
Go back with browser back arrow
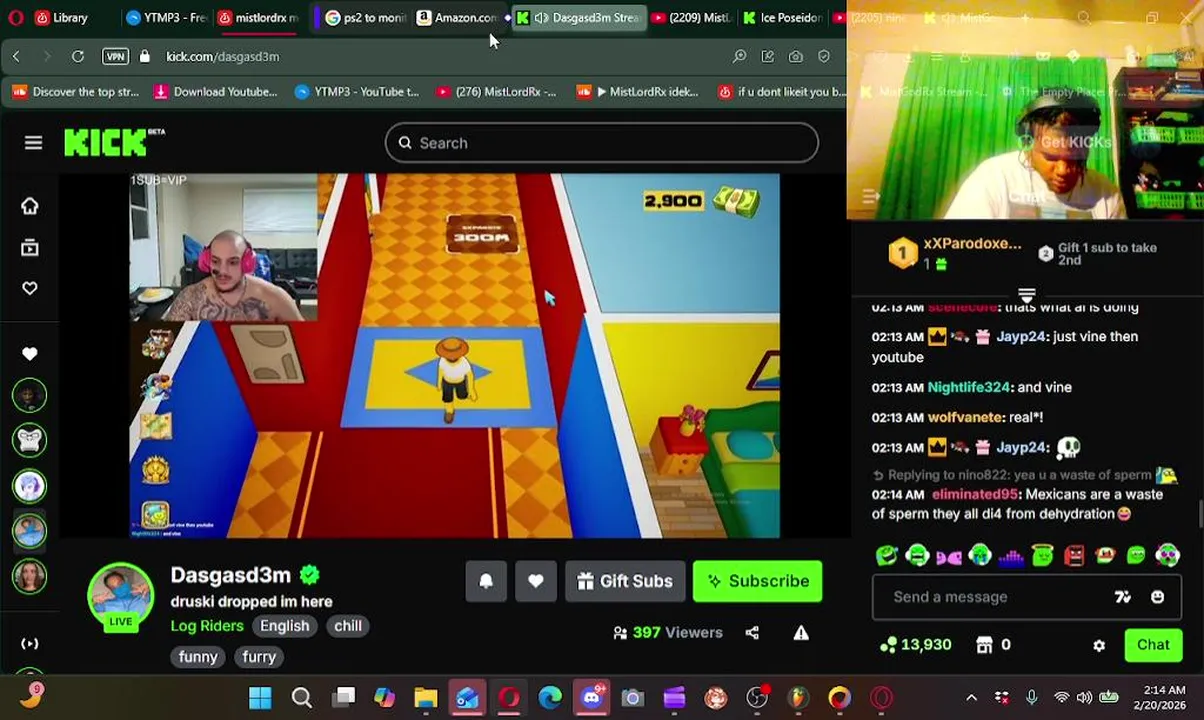pos(16,57)
